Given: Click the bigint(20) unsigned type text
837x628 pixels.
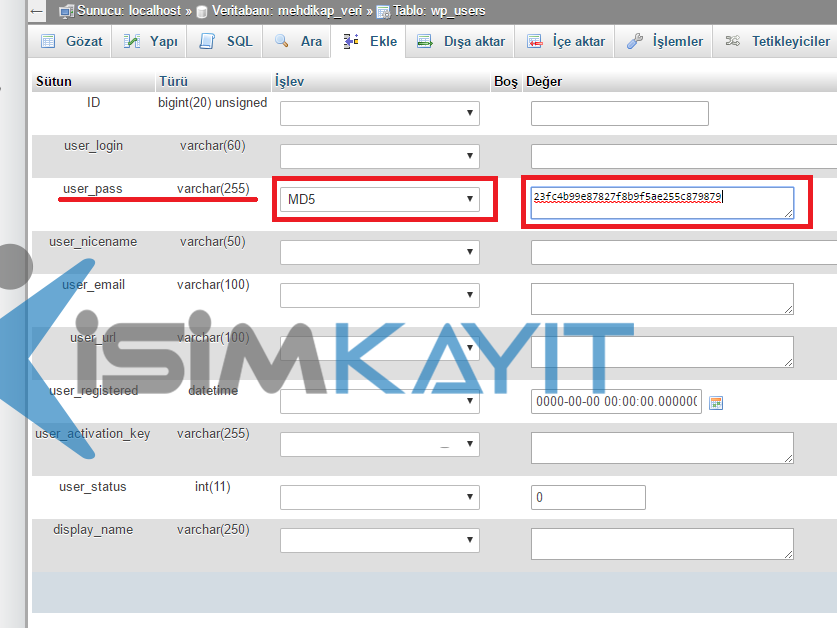Looking at the screenshot, I should coord(212,103).
